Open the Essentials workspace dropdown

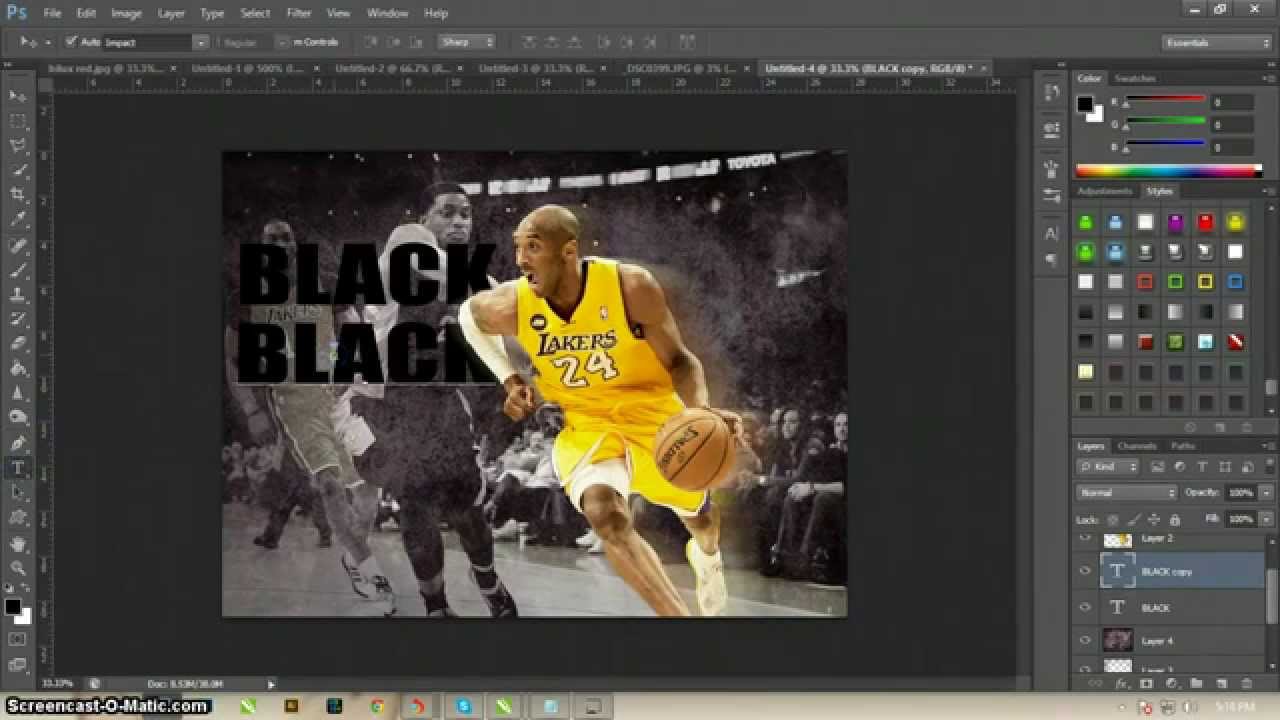(x=1216, y=42)
